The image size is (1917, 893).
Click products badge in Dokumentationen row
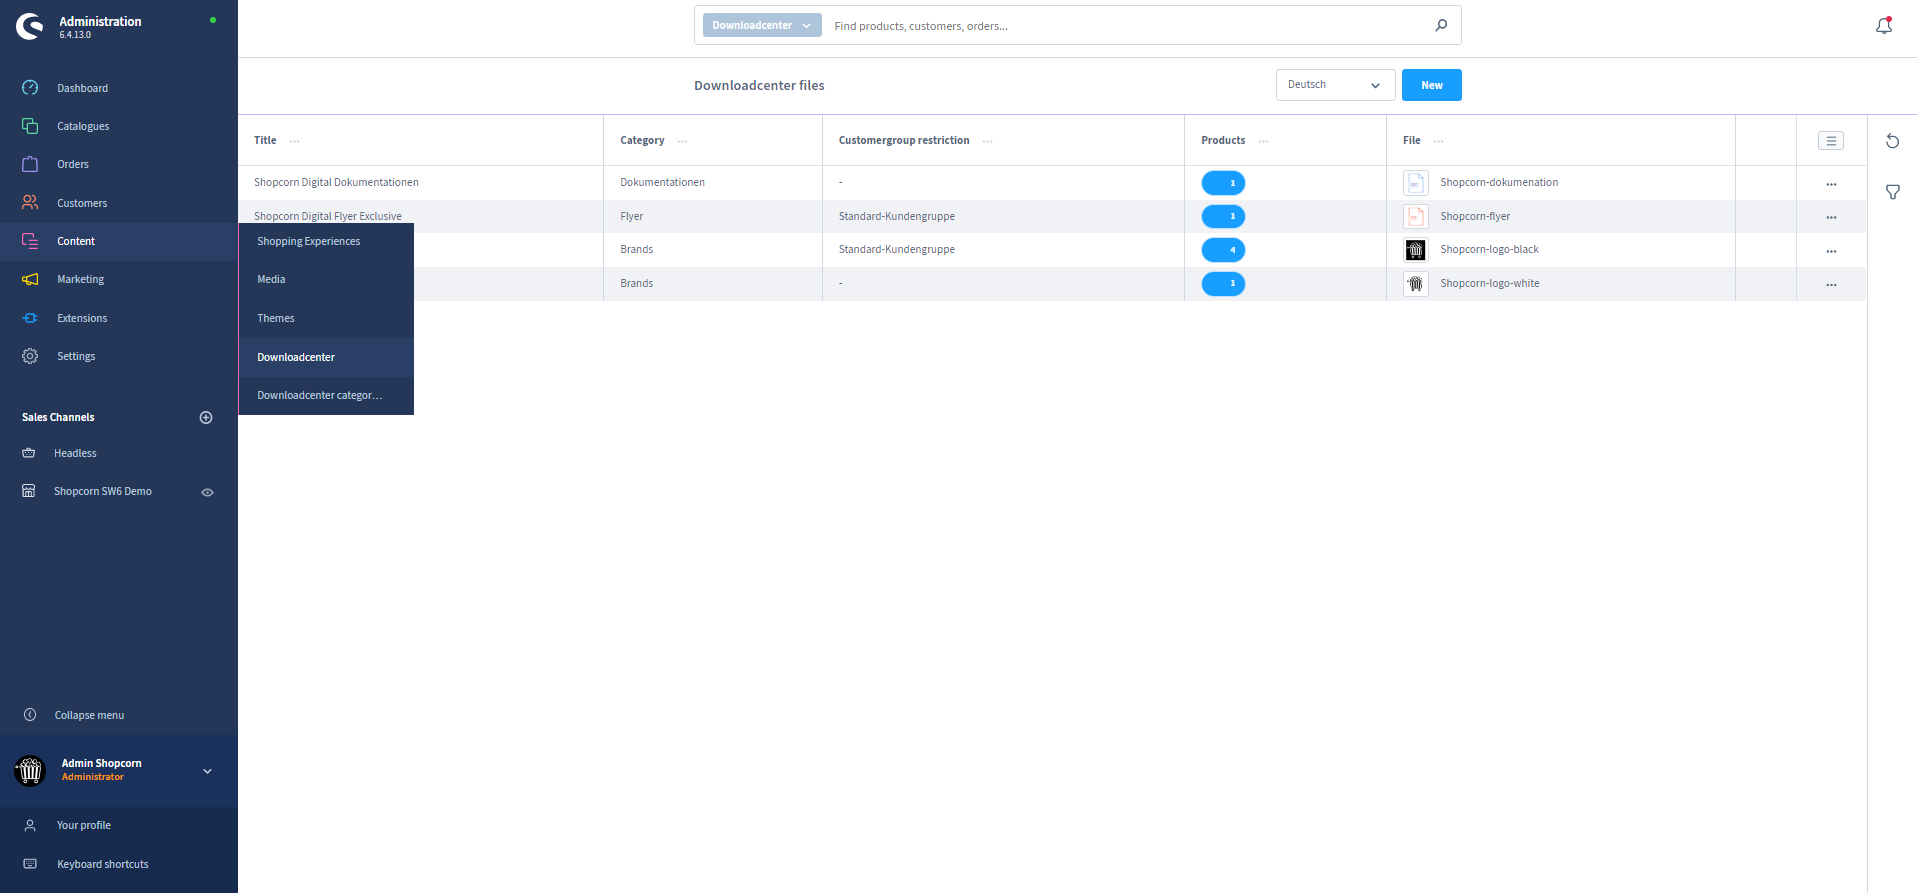point(1223,183)
